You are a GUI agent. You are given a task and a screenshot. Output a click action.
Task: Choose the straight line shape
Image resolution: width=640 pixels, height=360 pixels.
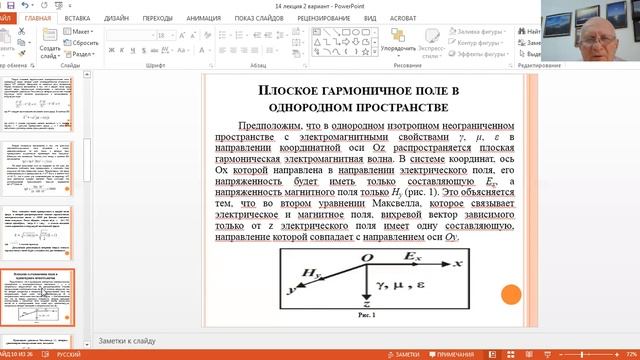pyautogui.click(x=327, y=32)
